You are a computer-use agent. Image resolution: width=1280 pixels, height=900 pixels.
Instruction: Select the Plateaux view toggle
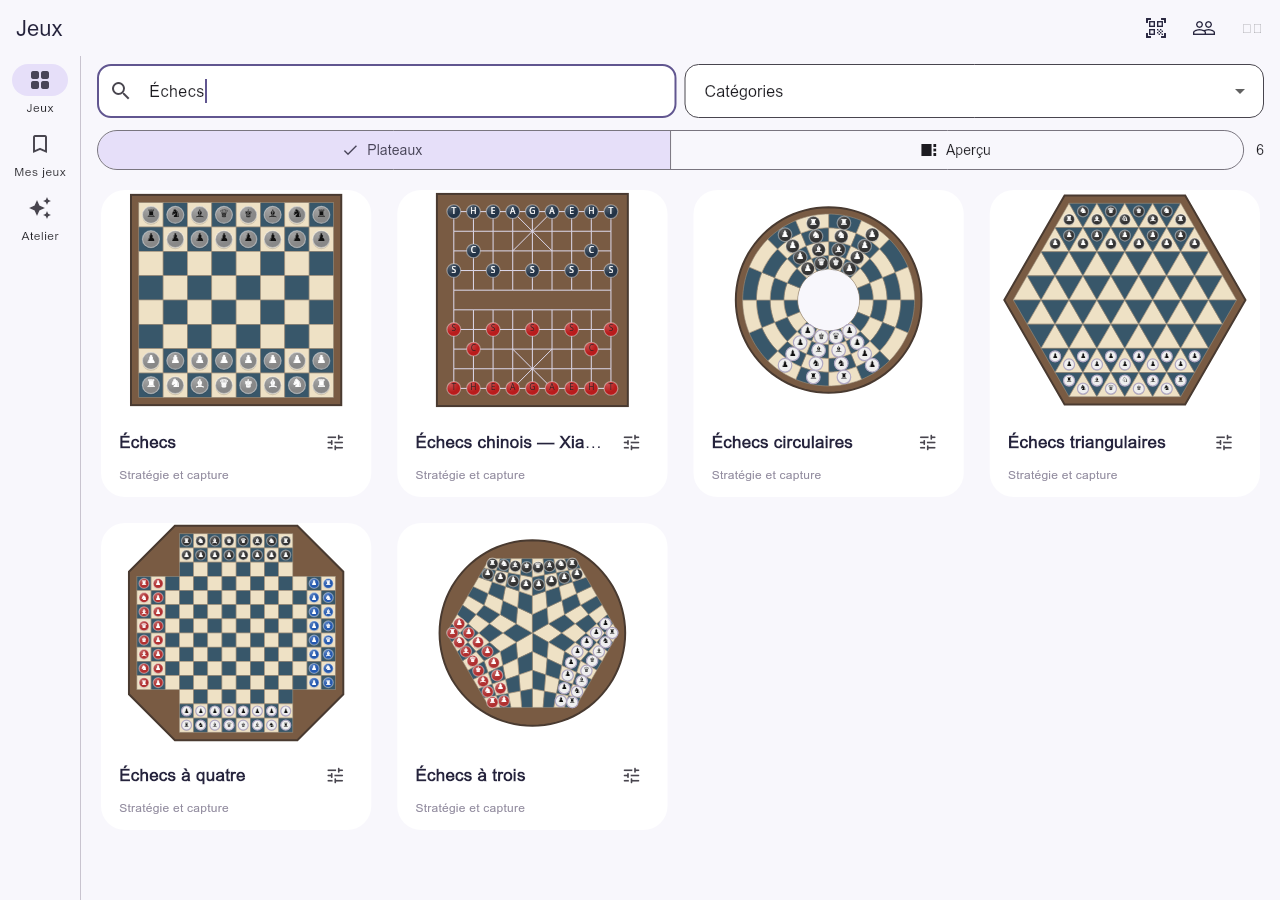(384, 150)
